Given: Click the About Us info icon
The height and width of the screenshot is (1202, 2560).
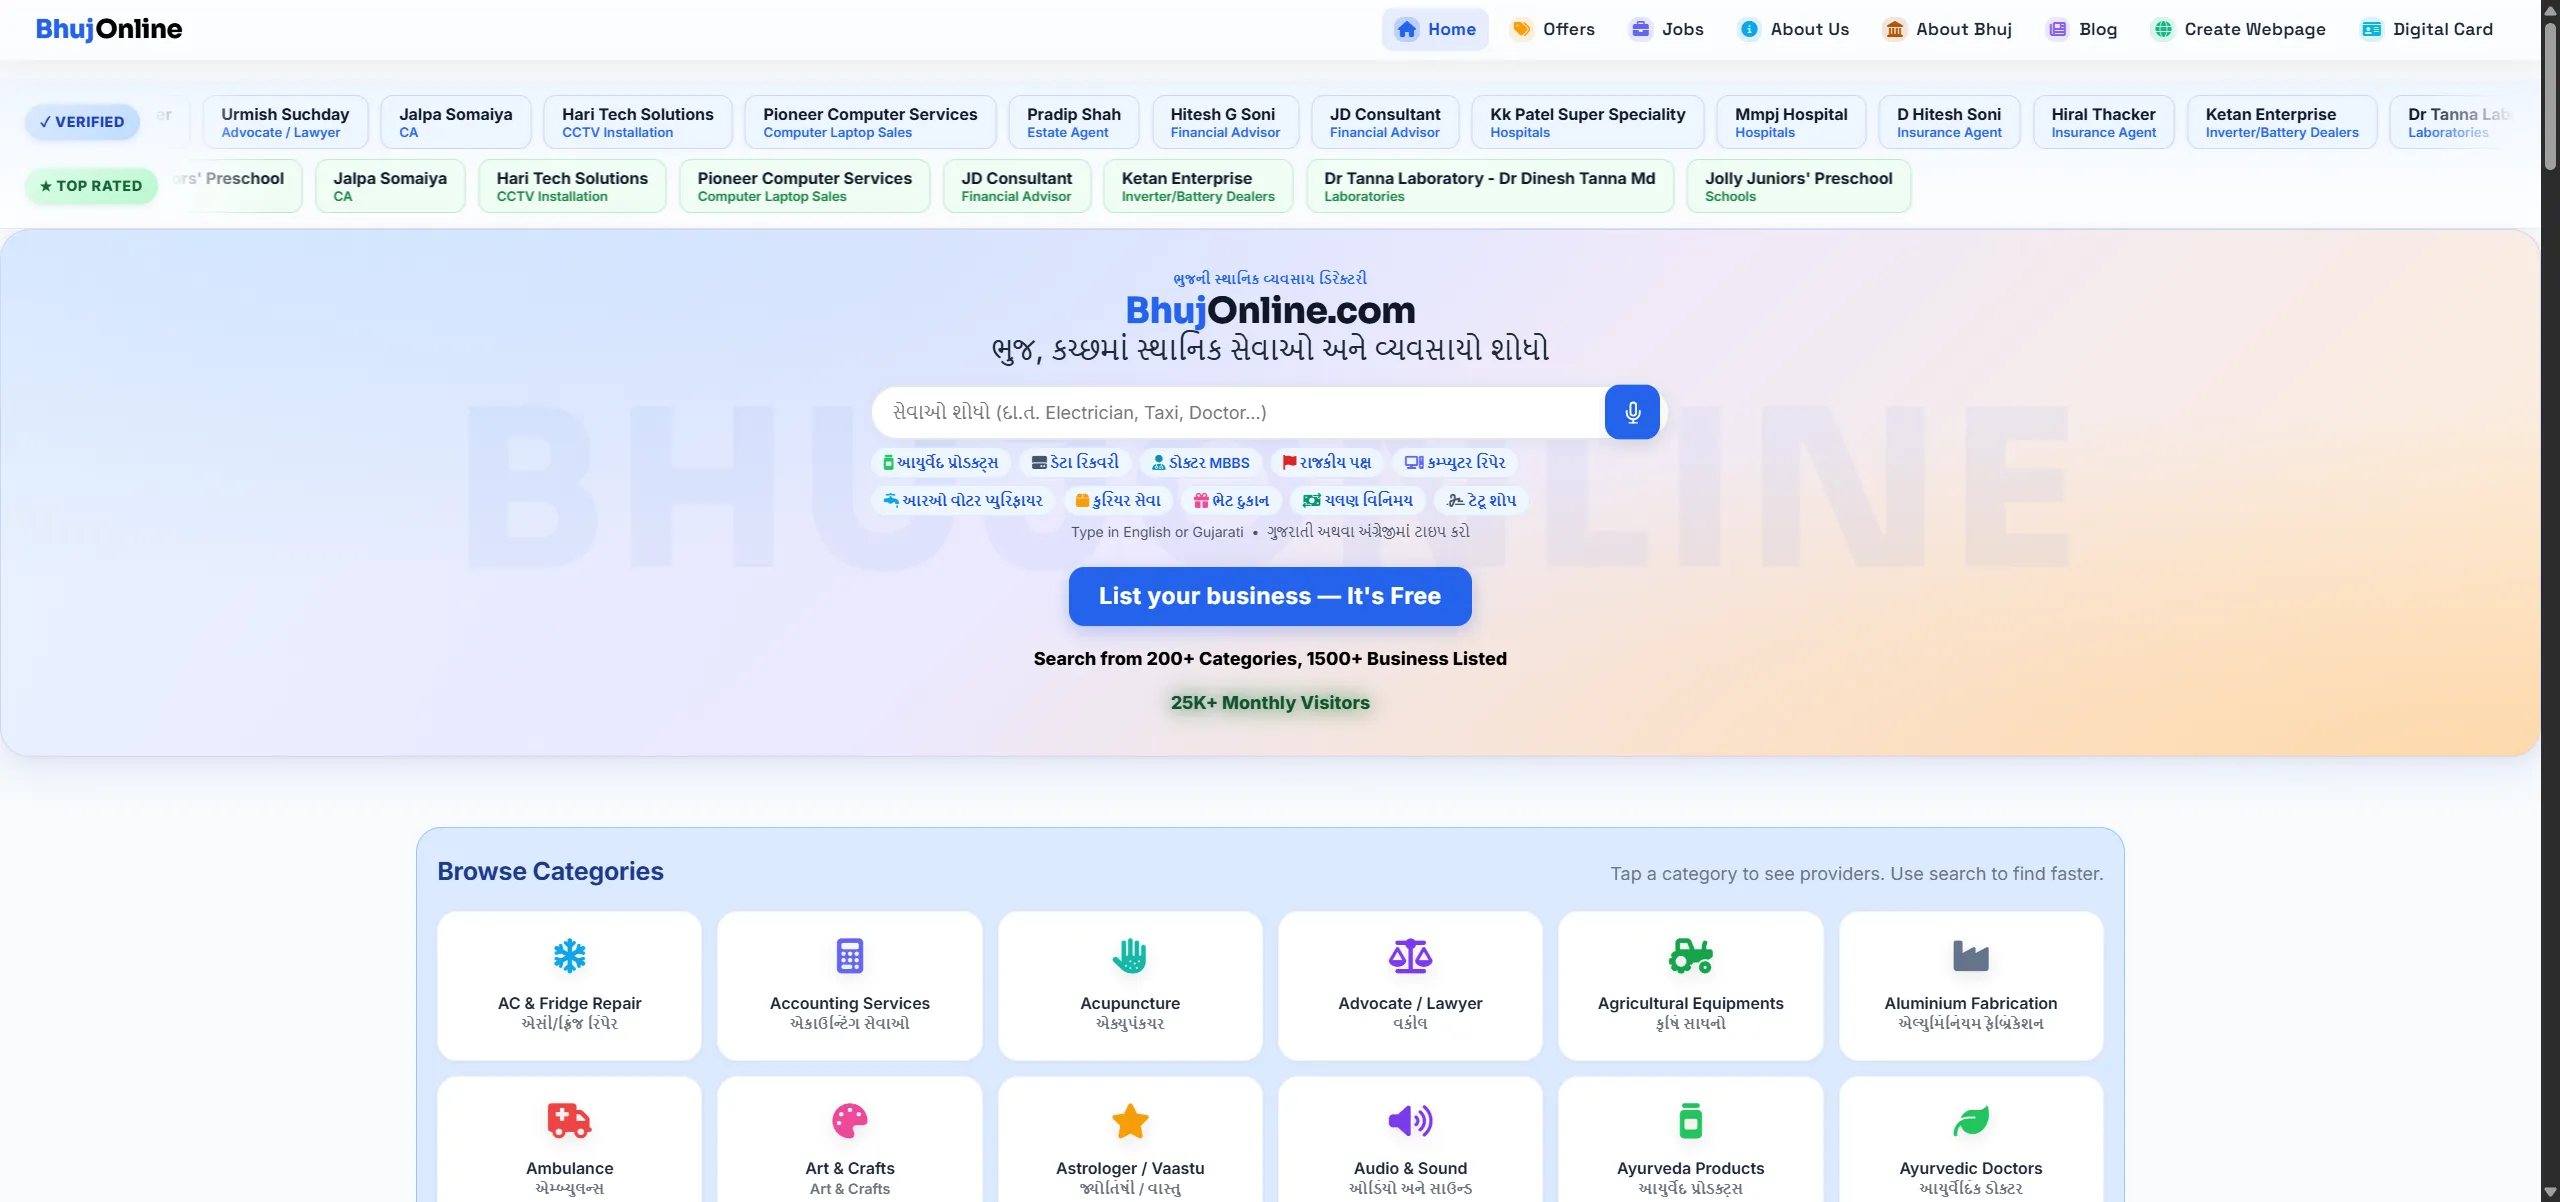Looking at the screenshot, I should pyautogui.click(x=1749, y=29).
